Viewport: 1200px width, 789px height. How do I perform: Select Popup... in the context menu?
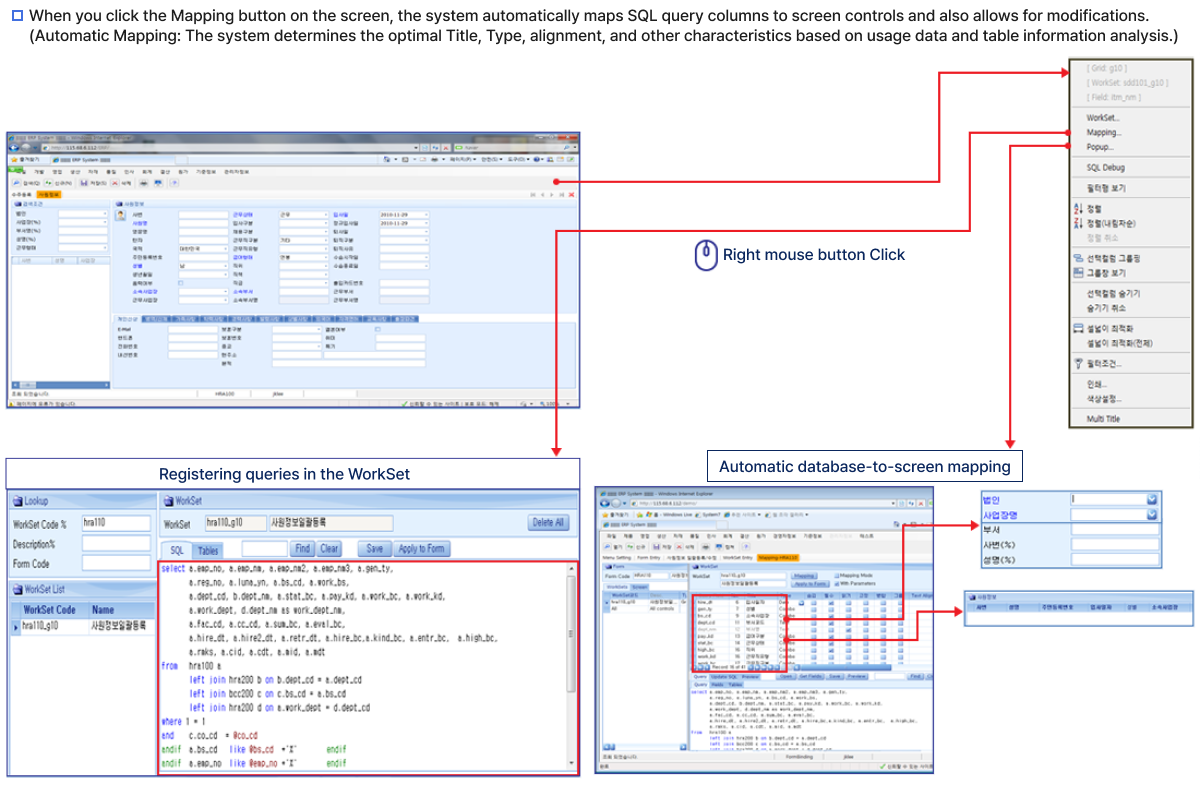point(1100,147)
